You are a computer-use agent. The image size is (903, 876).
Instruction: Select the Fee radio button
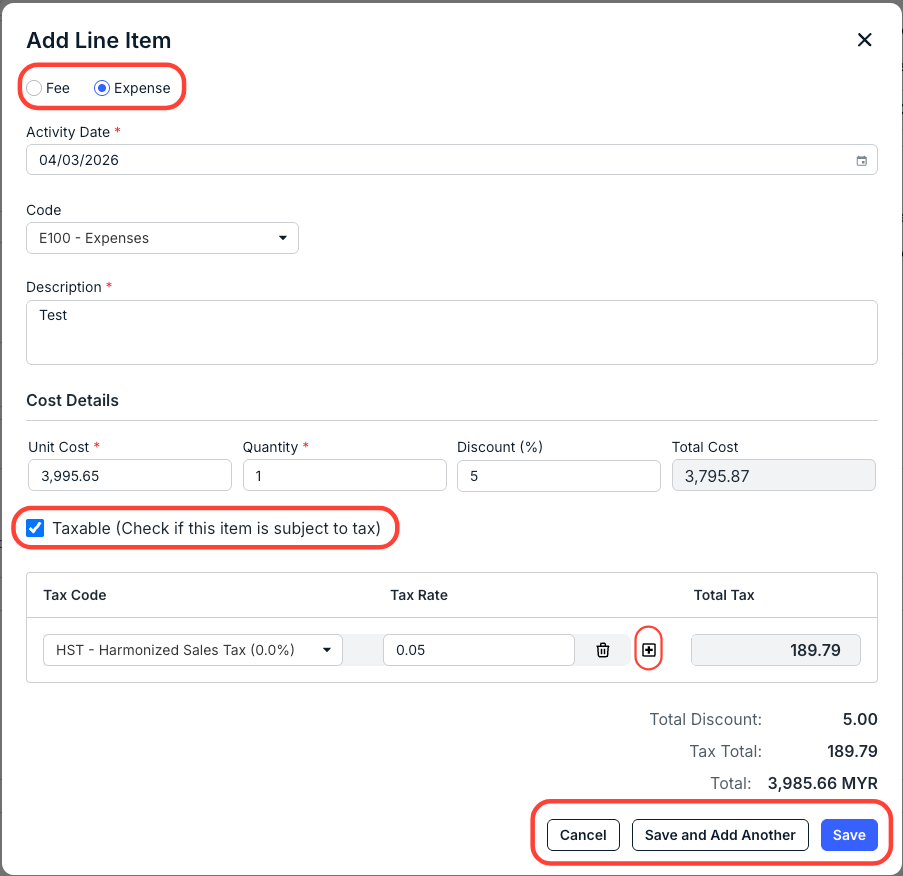coord(34,88)
